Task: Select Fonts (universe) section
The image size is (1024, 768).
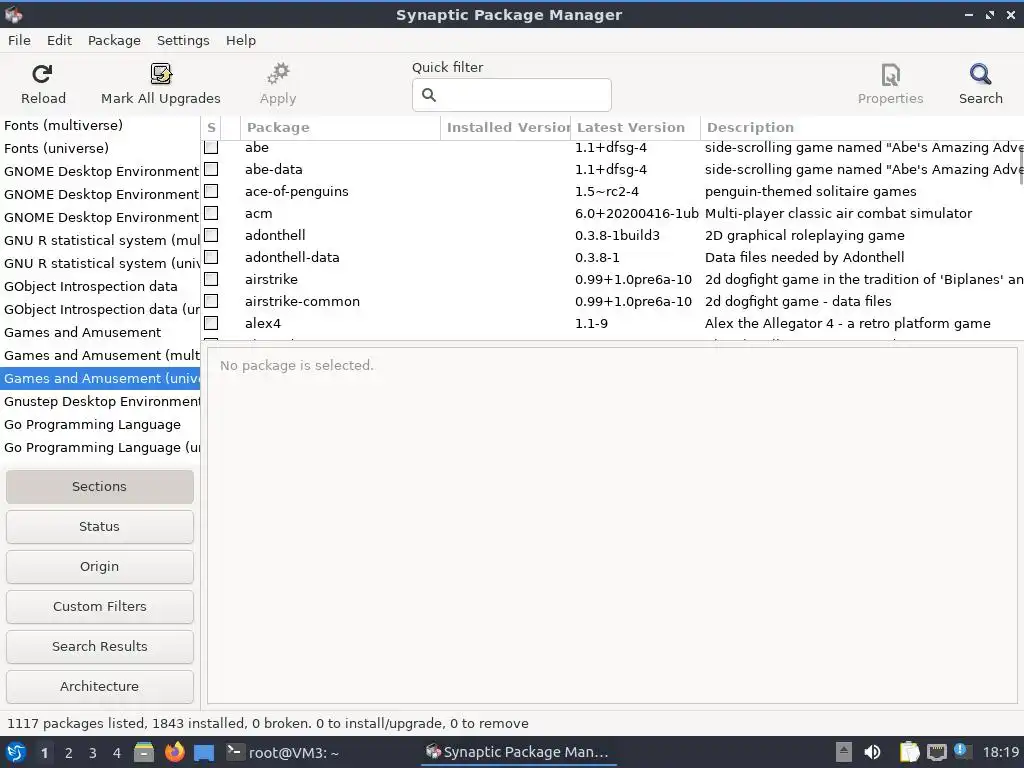Action: (56, 148)
